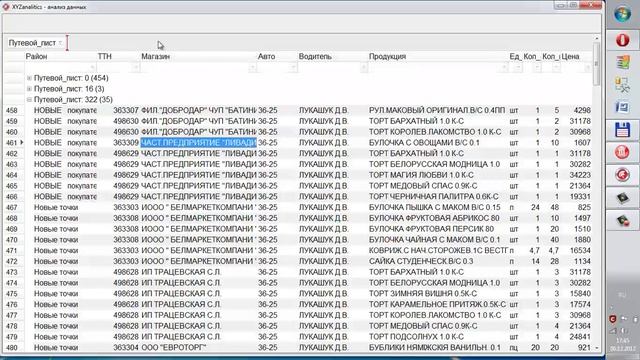640x360 pixels.
Task: Click the red round trash-like taskbar icon
Action: 622,152
